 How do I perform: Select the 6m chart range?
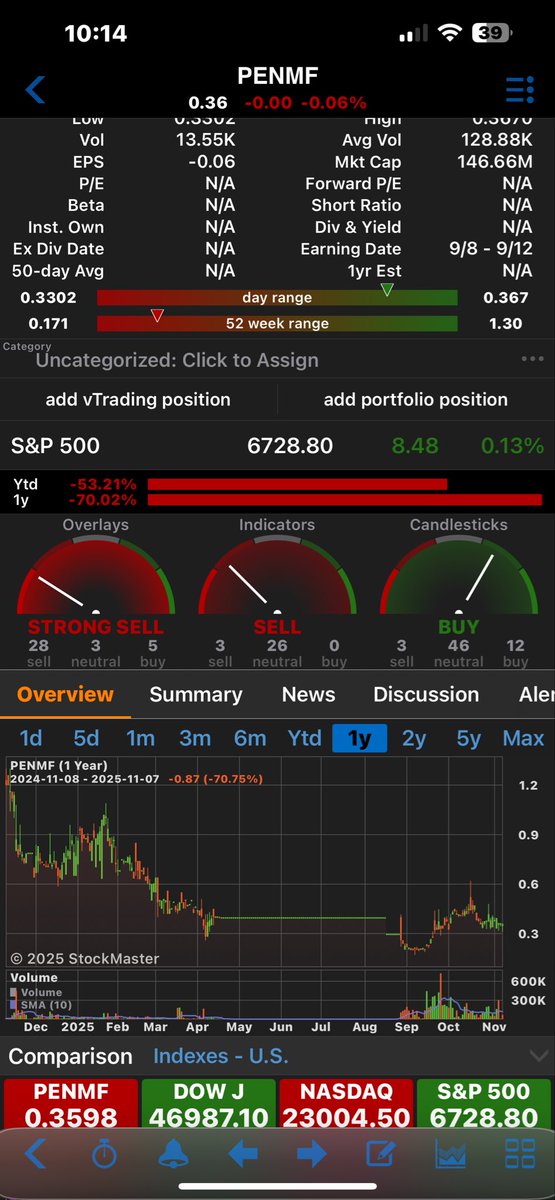click(x=250, y=738)
